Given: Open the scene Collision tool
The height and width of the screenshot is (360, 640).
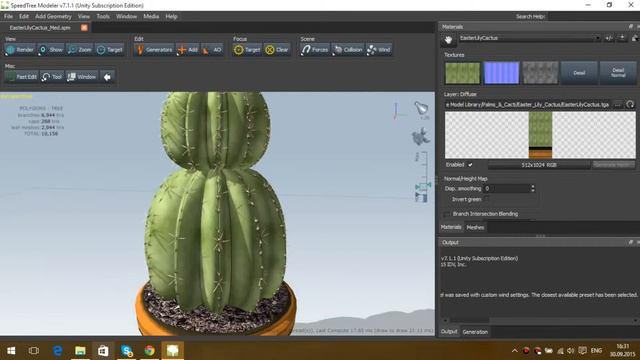Looking at the screenshot, I should 348,50.
